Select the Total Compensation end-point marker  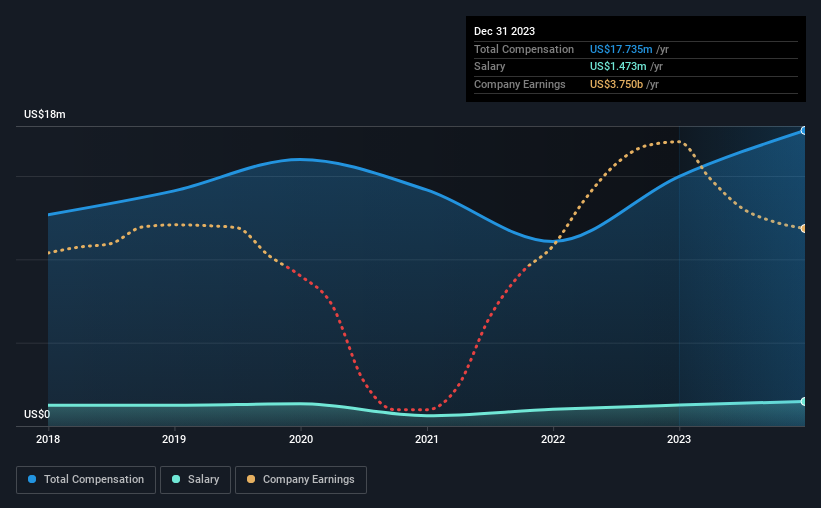(x=804, y=130)
